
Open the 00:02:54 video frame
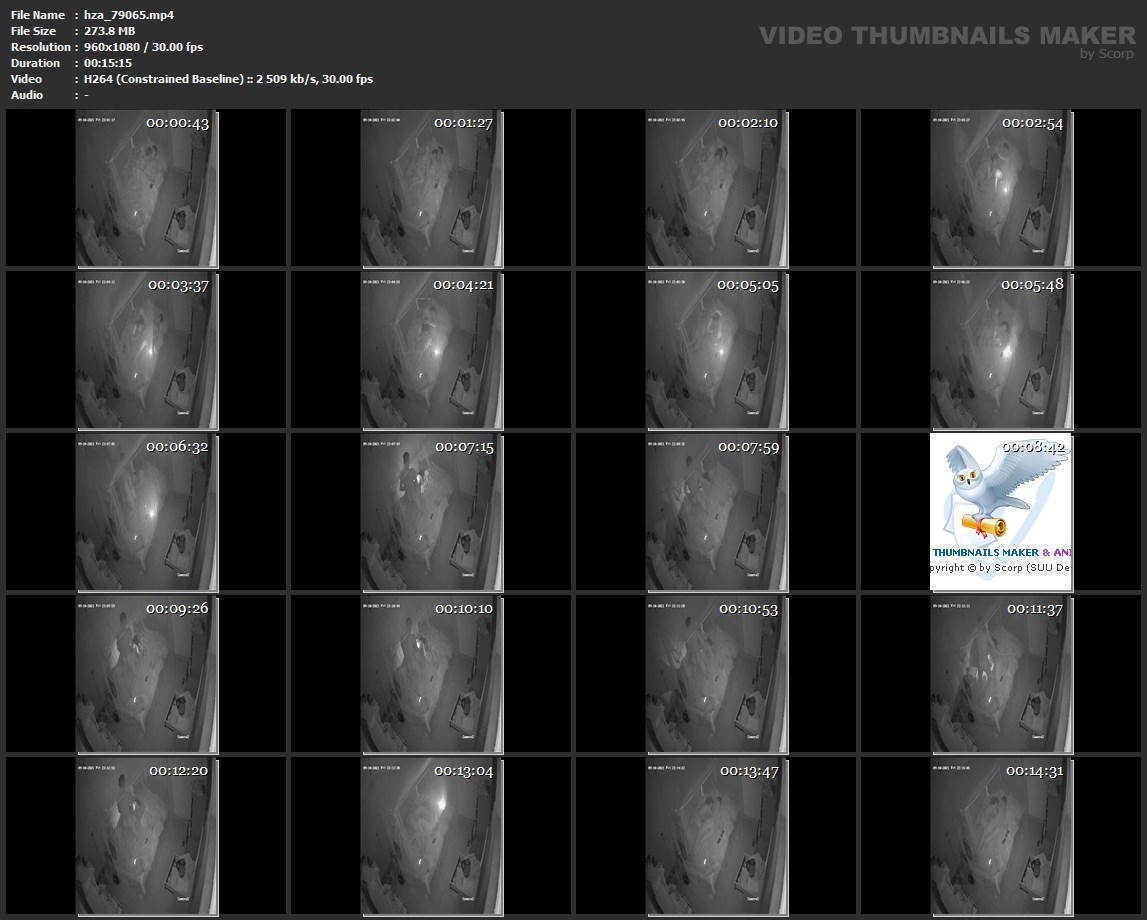(x=1000, y=190)
